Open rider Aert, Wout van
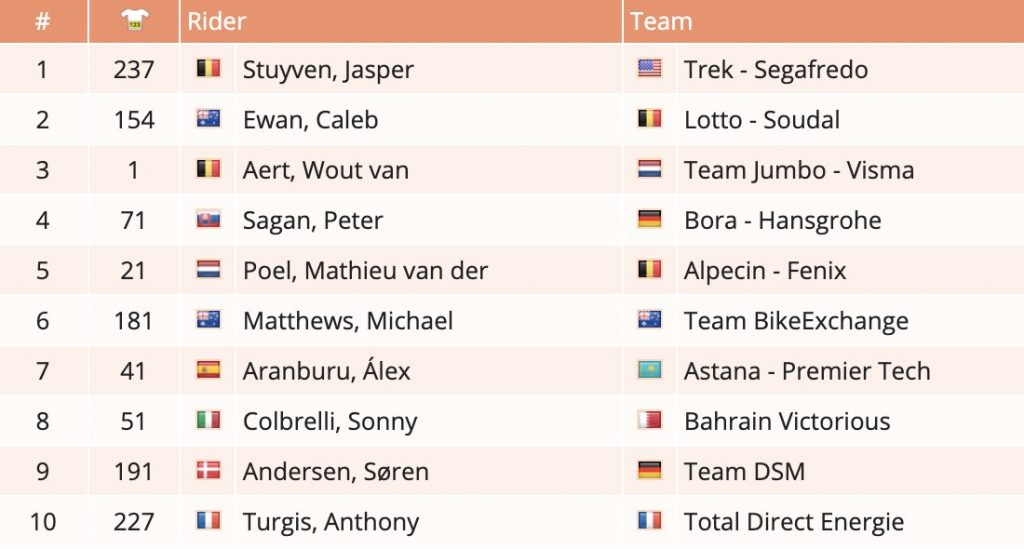 326,170
